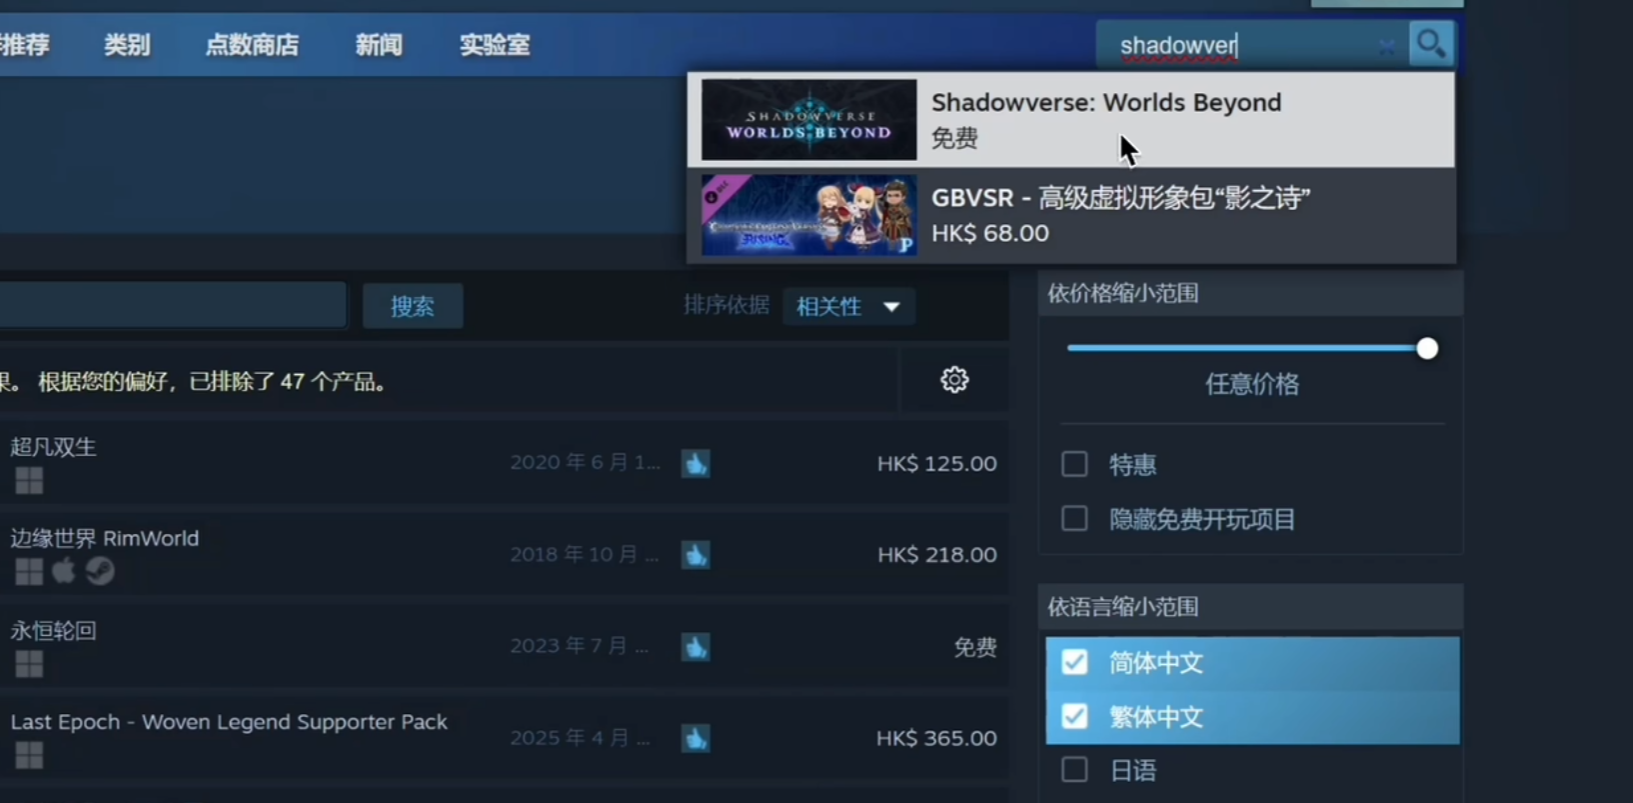Open the 点数商店 tab
This screenshot has width=1633, height=803.
[x=252, y=45]
